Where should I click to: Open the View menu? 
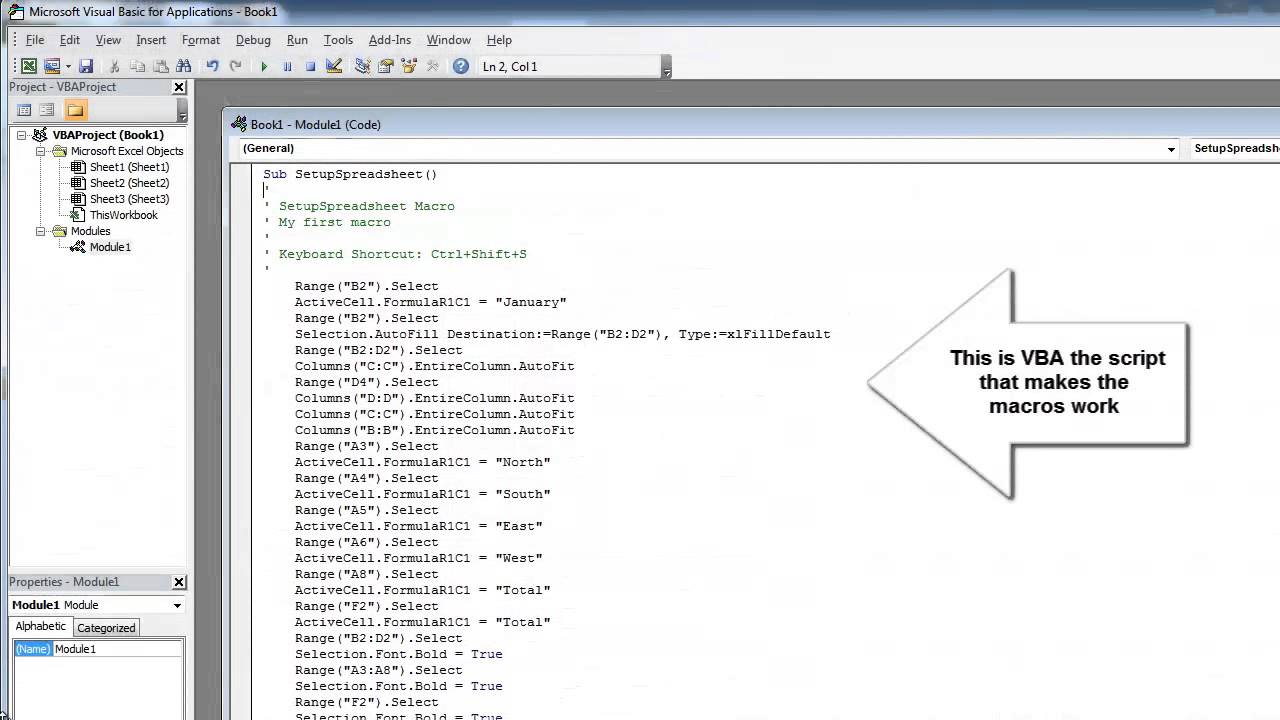(x=108, y=40)
